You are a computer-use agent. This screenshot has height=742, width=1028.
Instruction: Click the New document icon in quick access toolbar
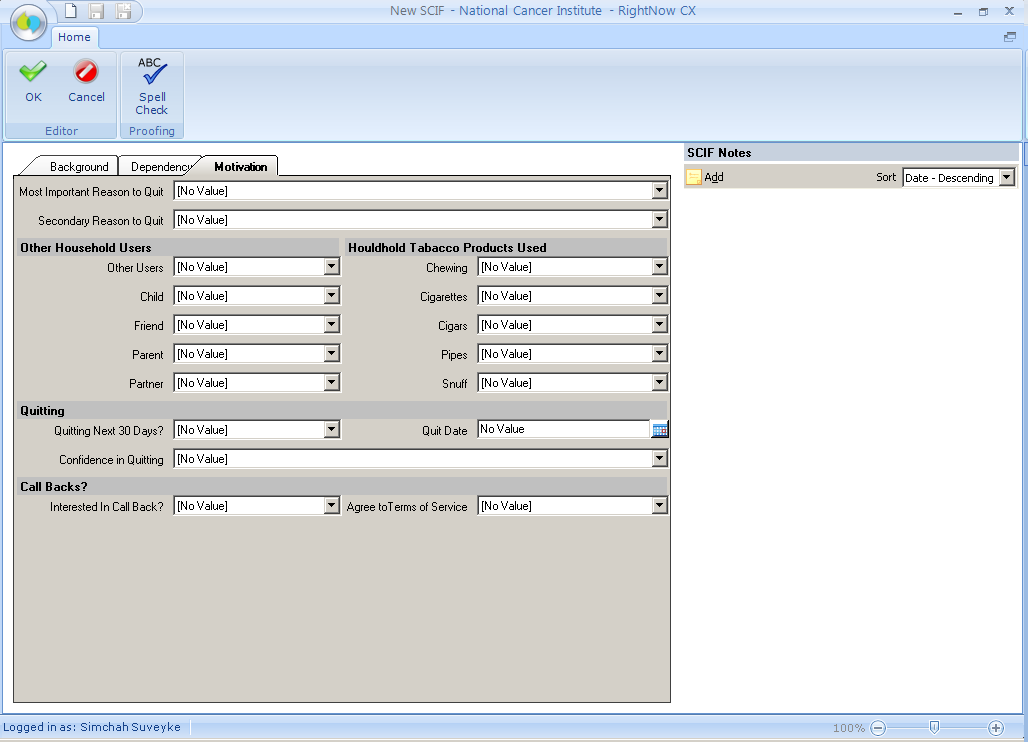(x=71, y=12)
